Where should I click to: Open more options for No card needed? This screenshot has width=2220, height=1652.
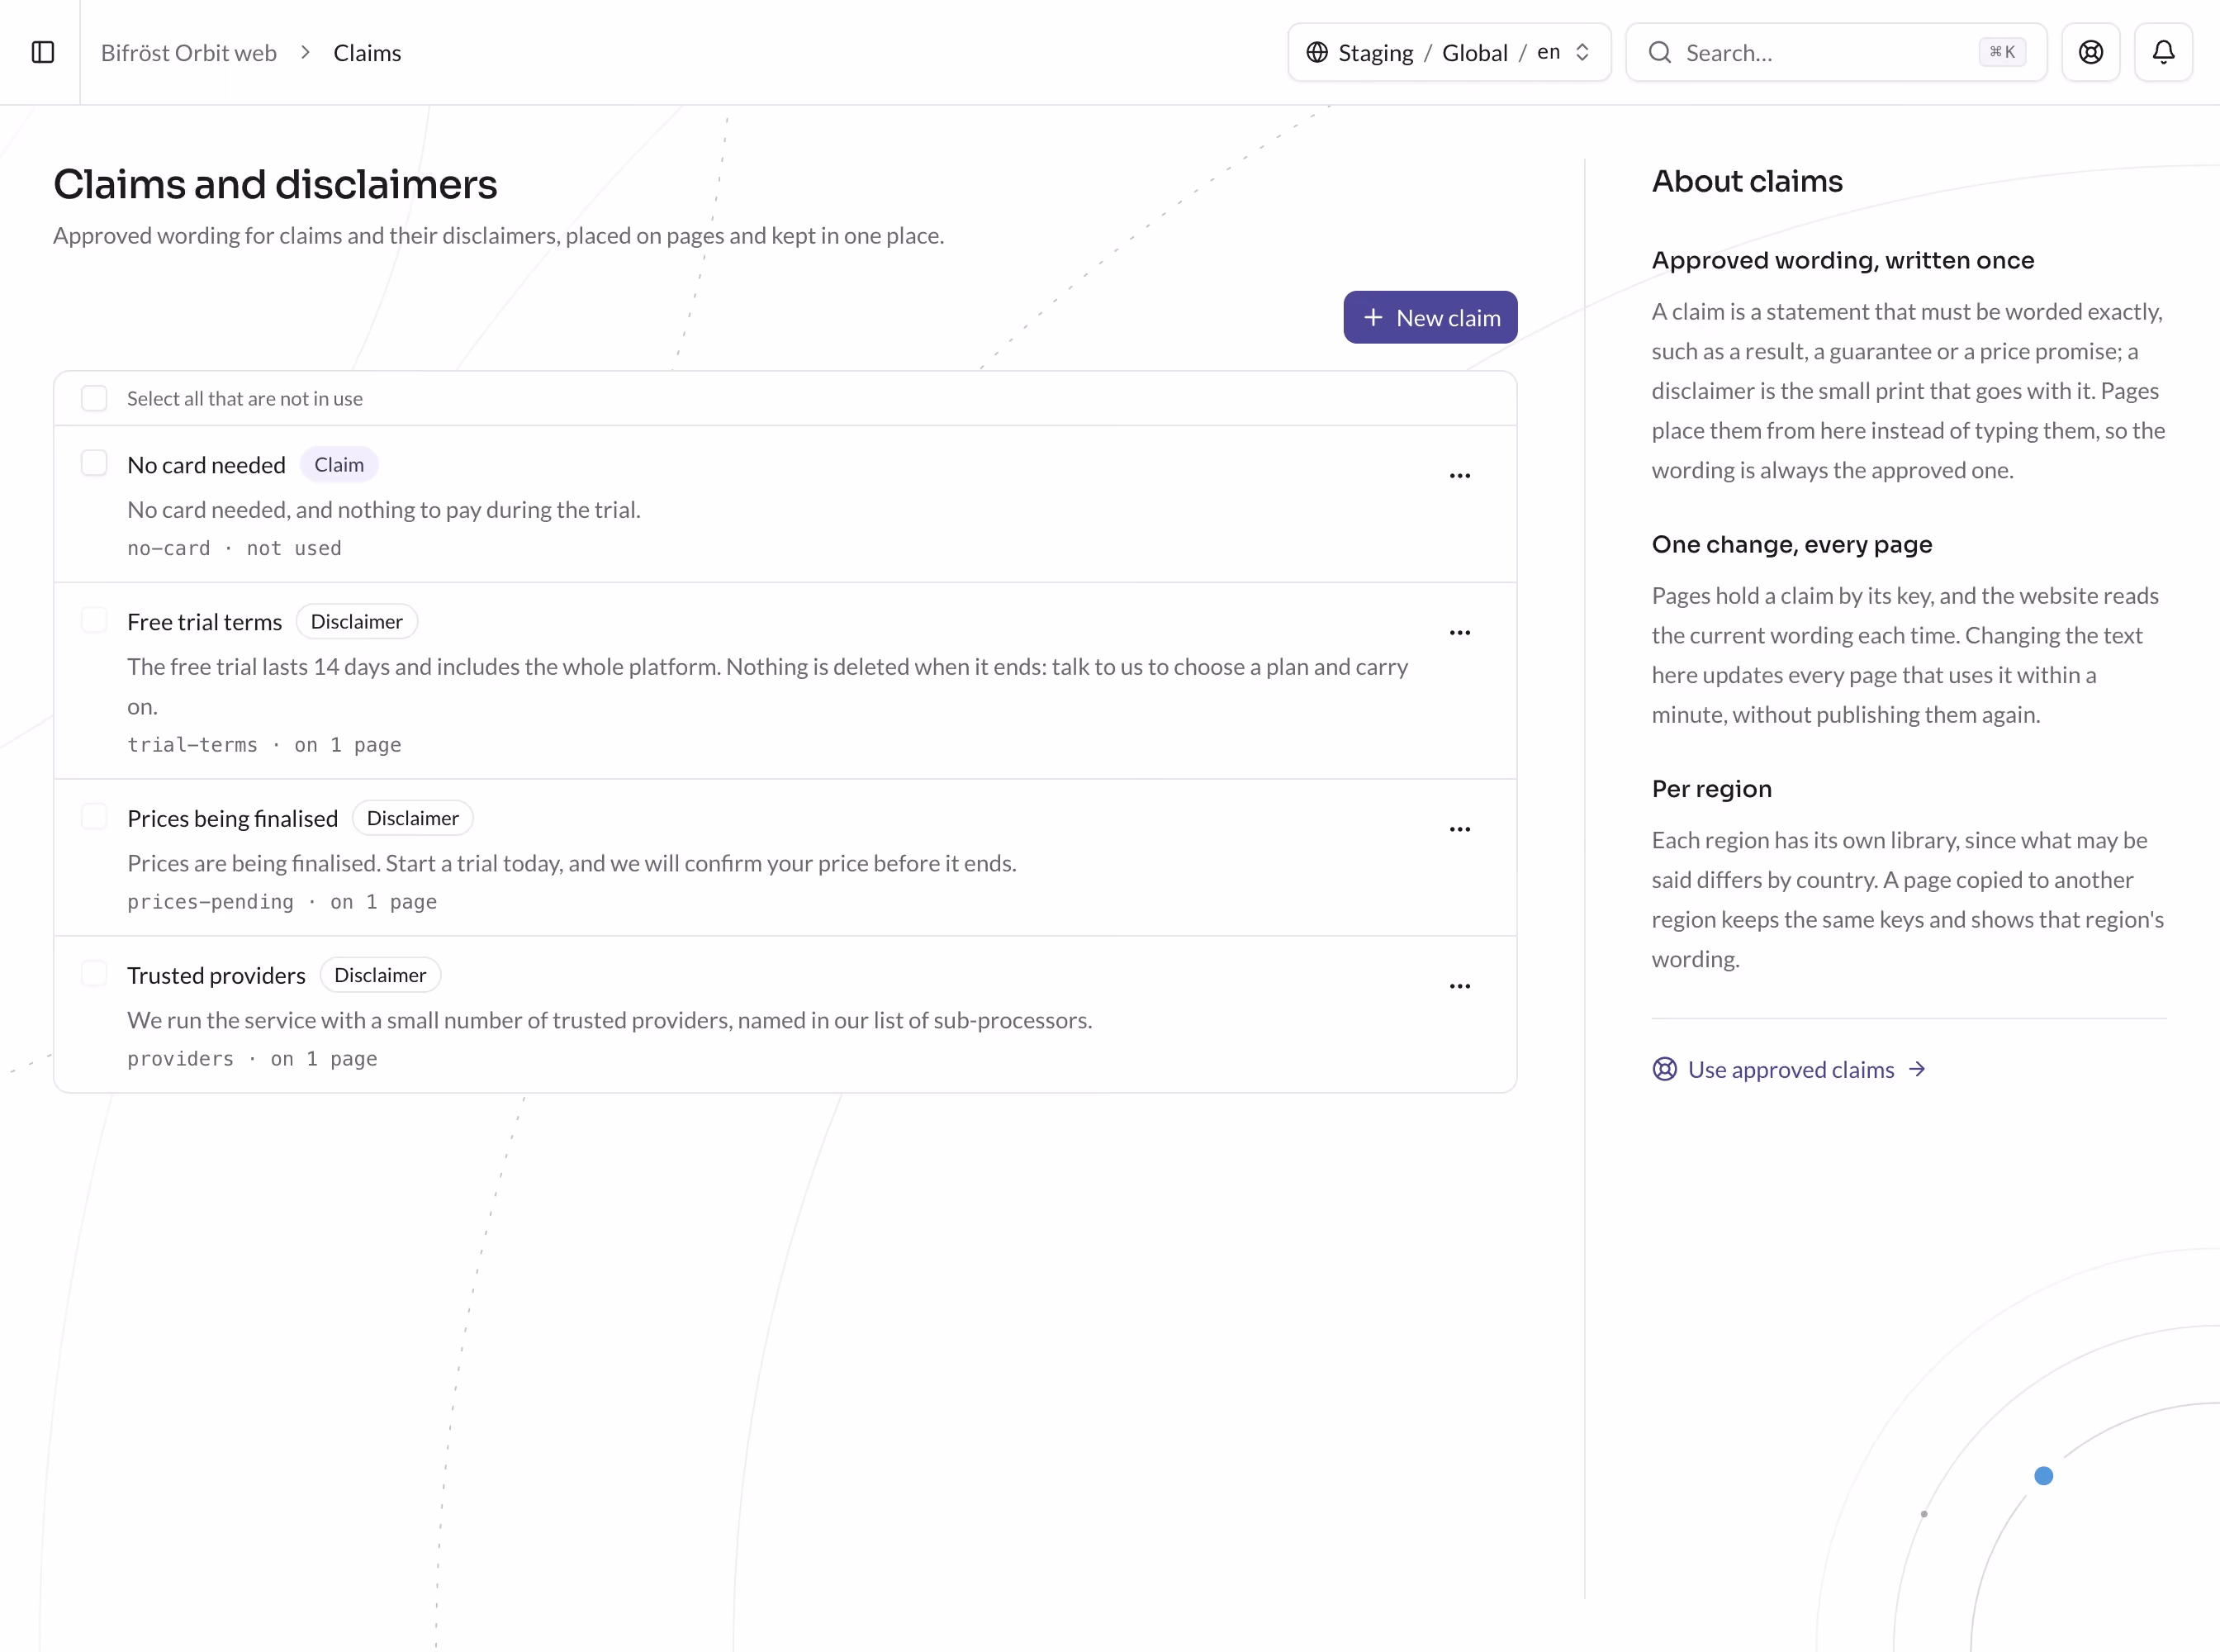1460,475
